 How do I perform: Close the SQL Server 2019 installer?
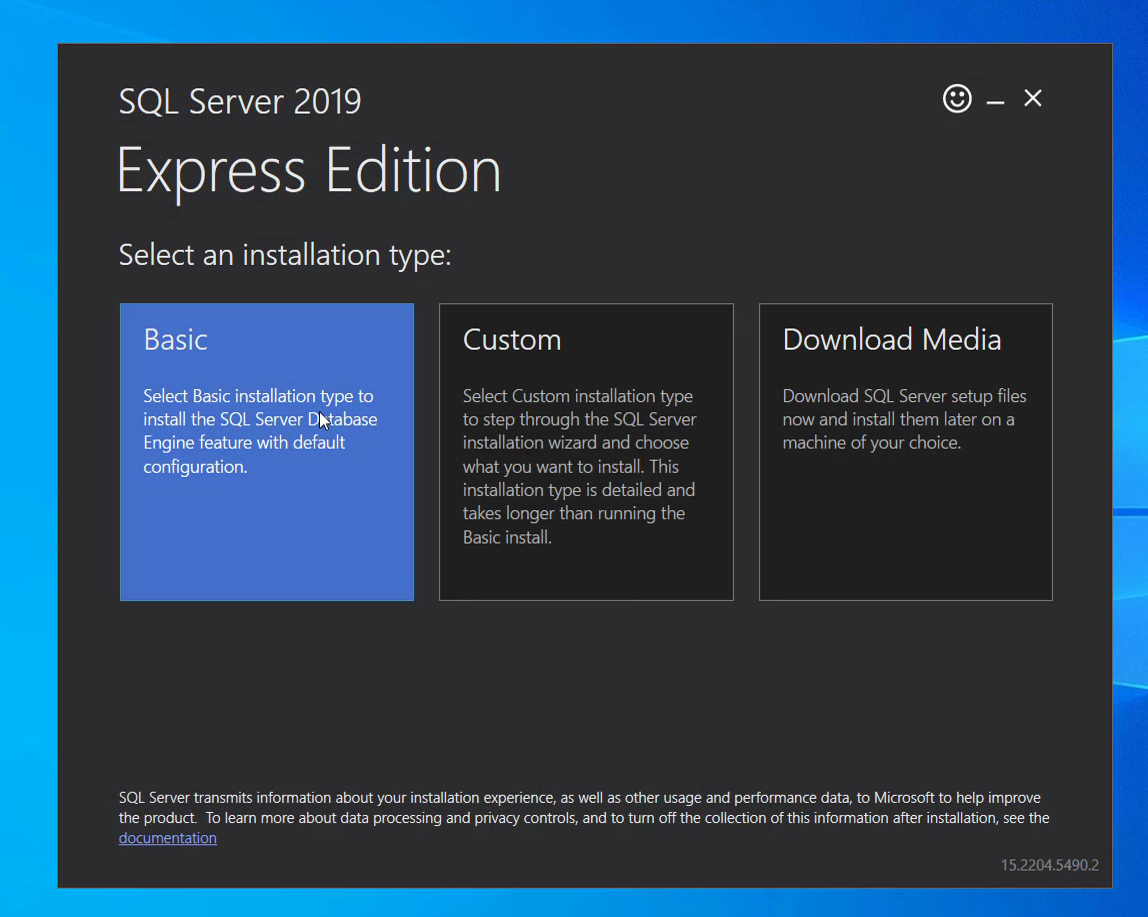1033,98
